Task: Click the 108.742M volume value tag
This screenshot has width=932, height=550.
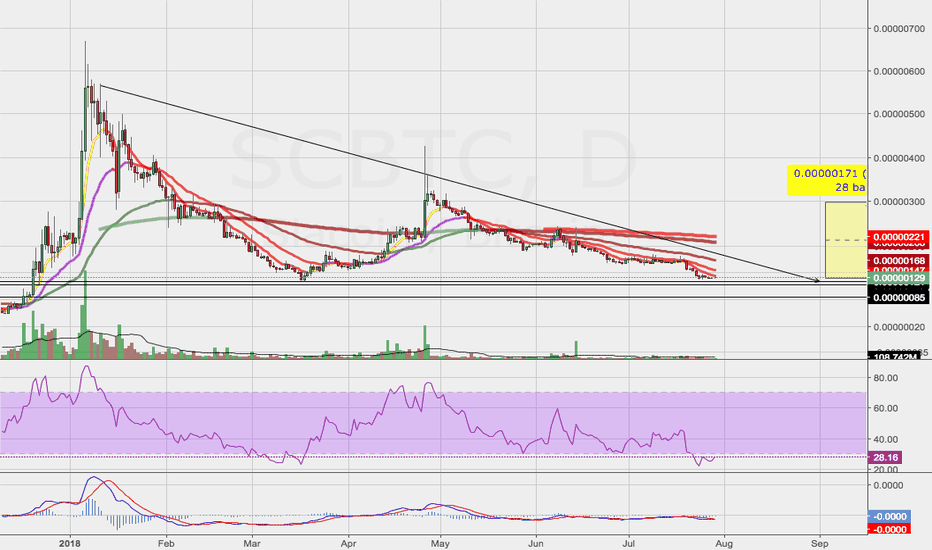Action: pos(893,356)
